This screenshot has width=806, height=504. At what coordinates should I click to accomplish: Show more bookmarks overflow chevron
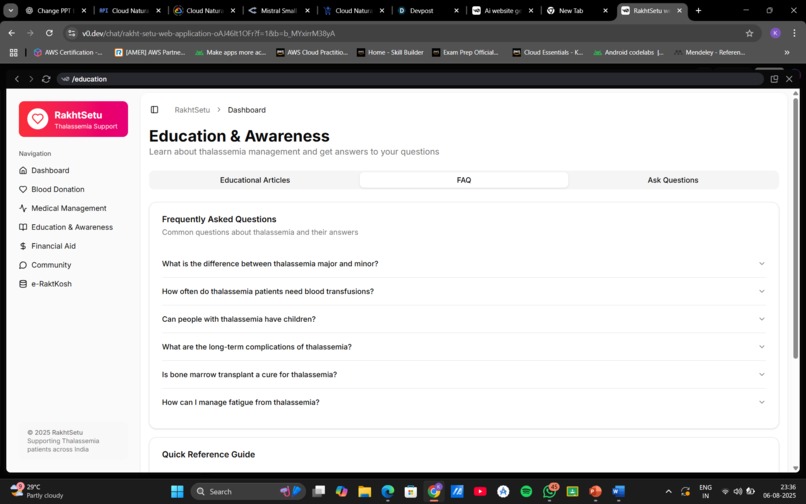pos(786,52)
